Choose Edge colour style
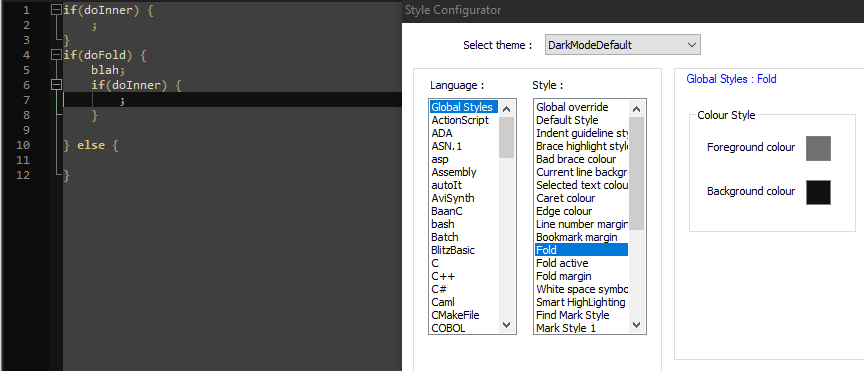Screen dimensions: 864x371 click(581, 211)
